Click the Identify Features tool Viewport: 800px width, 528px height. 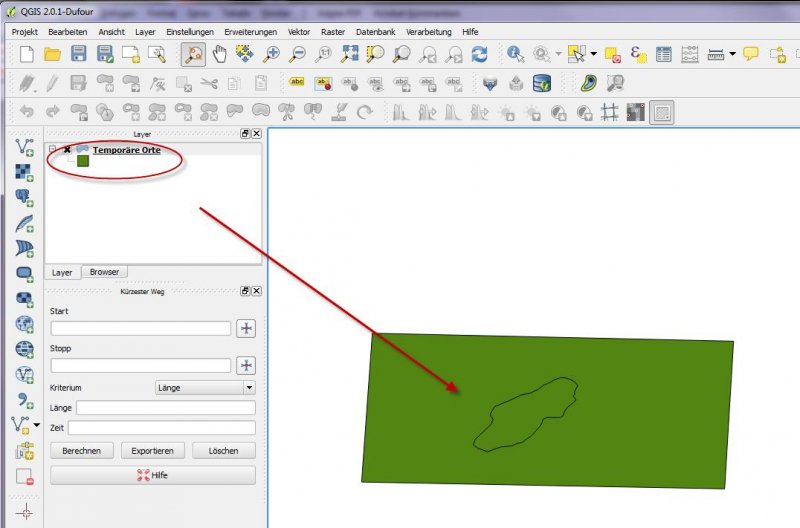coord(516,54)
